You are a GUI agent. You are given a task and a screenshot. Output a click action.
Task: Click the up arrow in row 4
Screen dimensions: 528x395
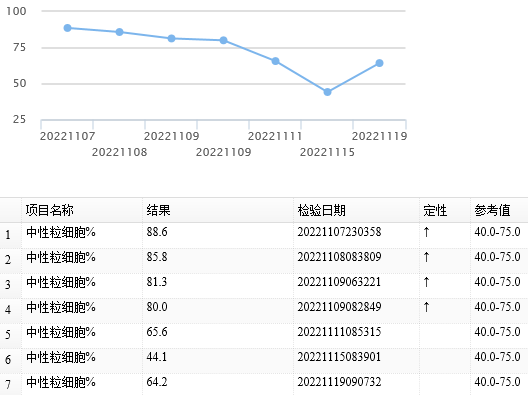(x=426, y=307)
